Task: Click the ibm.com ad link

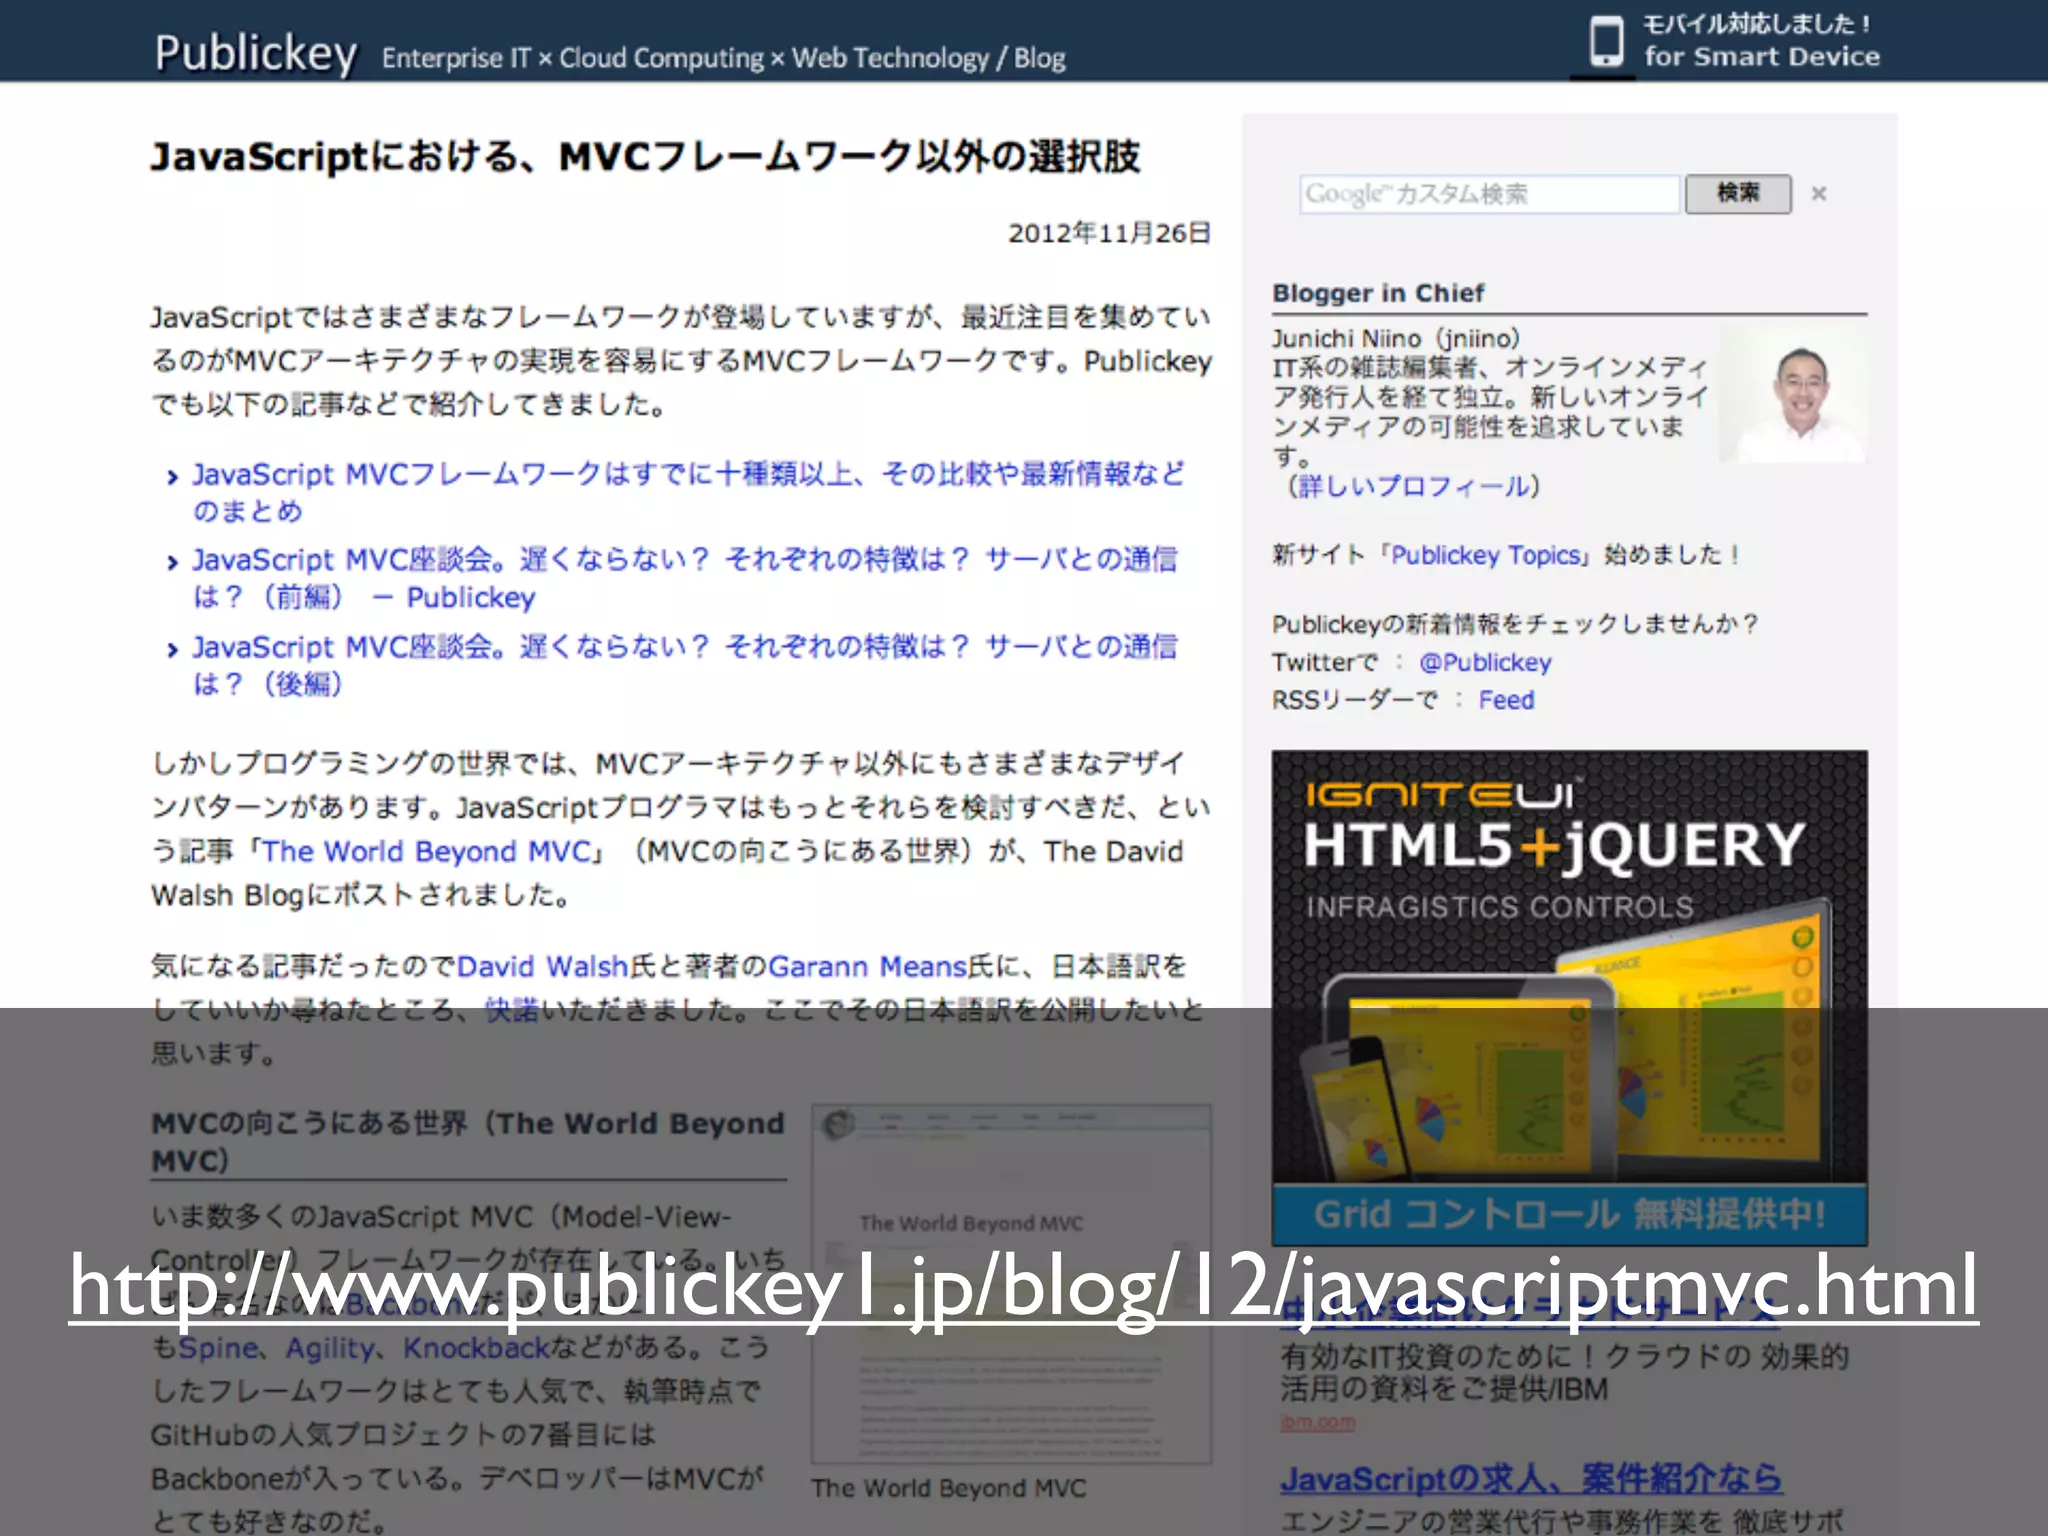Action: point(1318,1422)
